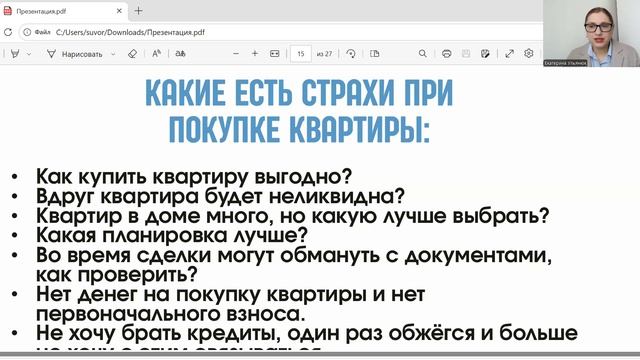Activate the Нарисовать drawing tool

tap(74, 54)
